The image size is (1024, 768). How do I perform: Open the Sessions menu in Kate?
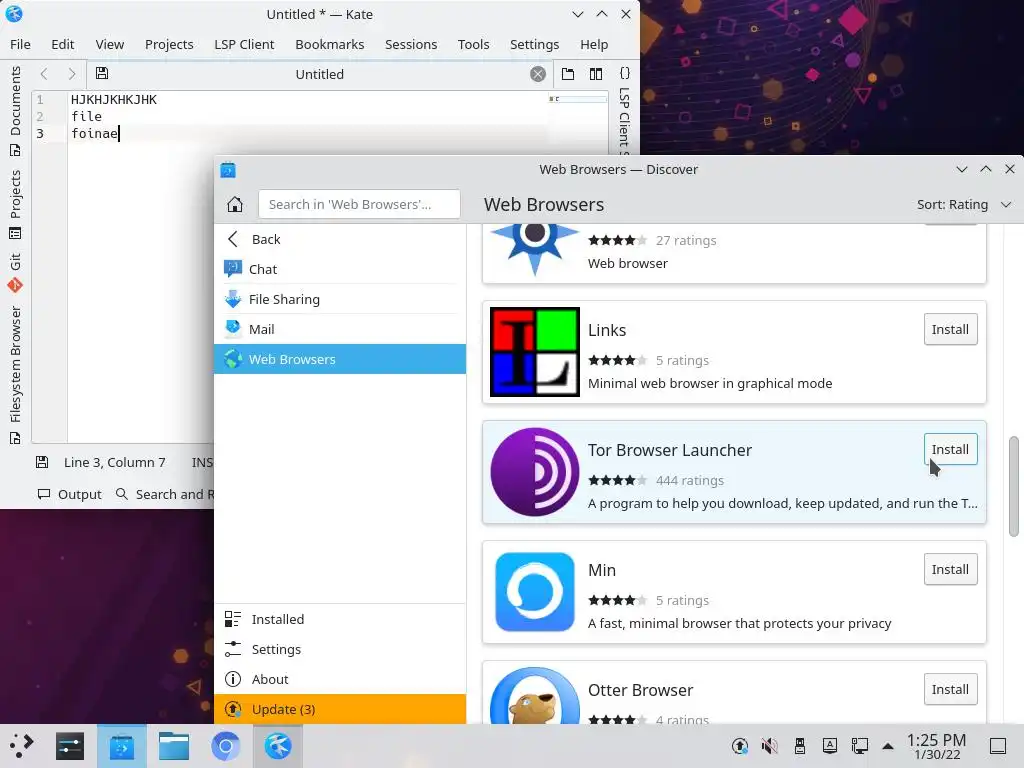tap(411, 44)
